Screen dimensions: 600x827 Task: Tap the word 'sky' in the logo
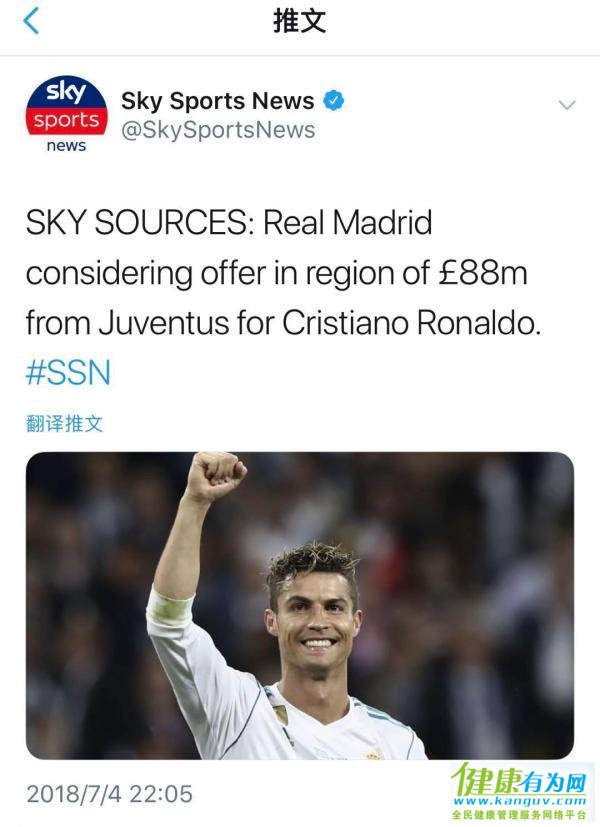(x=66, y=92)
